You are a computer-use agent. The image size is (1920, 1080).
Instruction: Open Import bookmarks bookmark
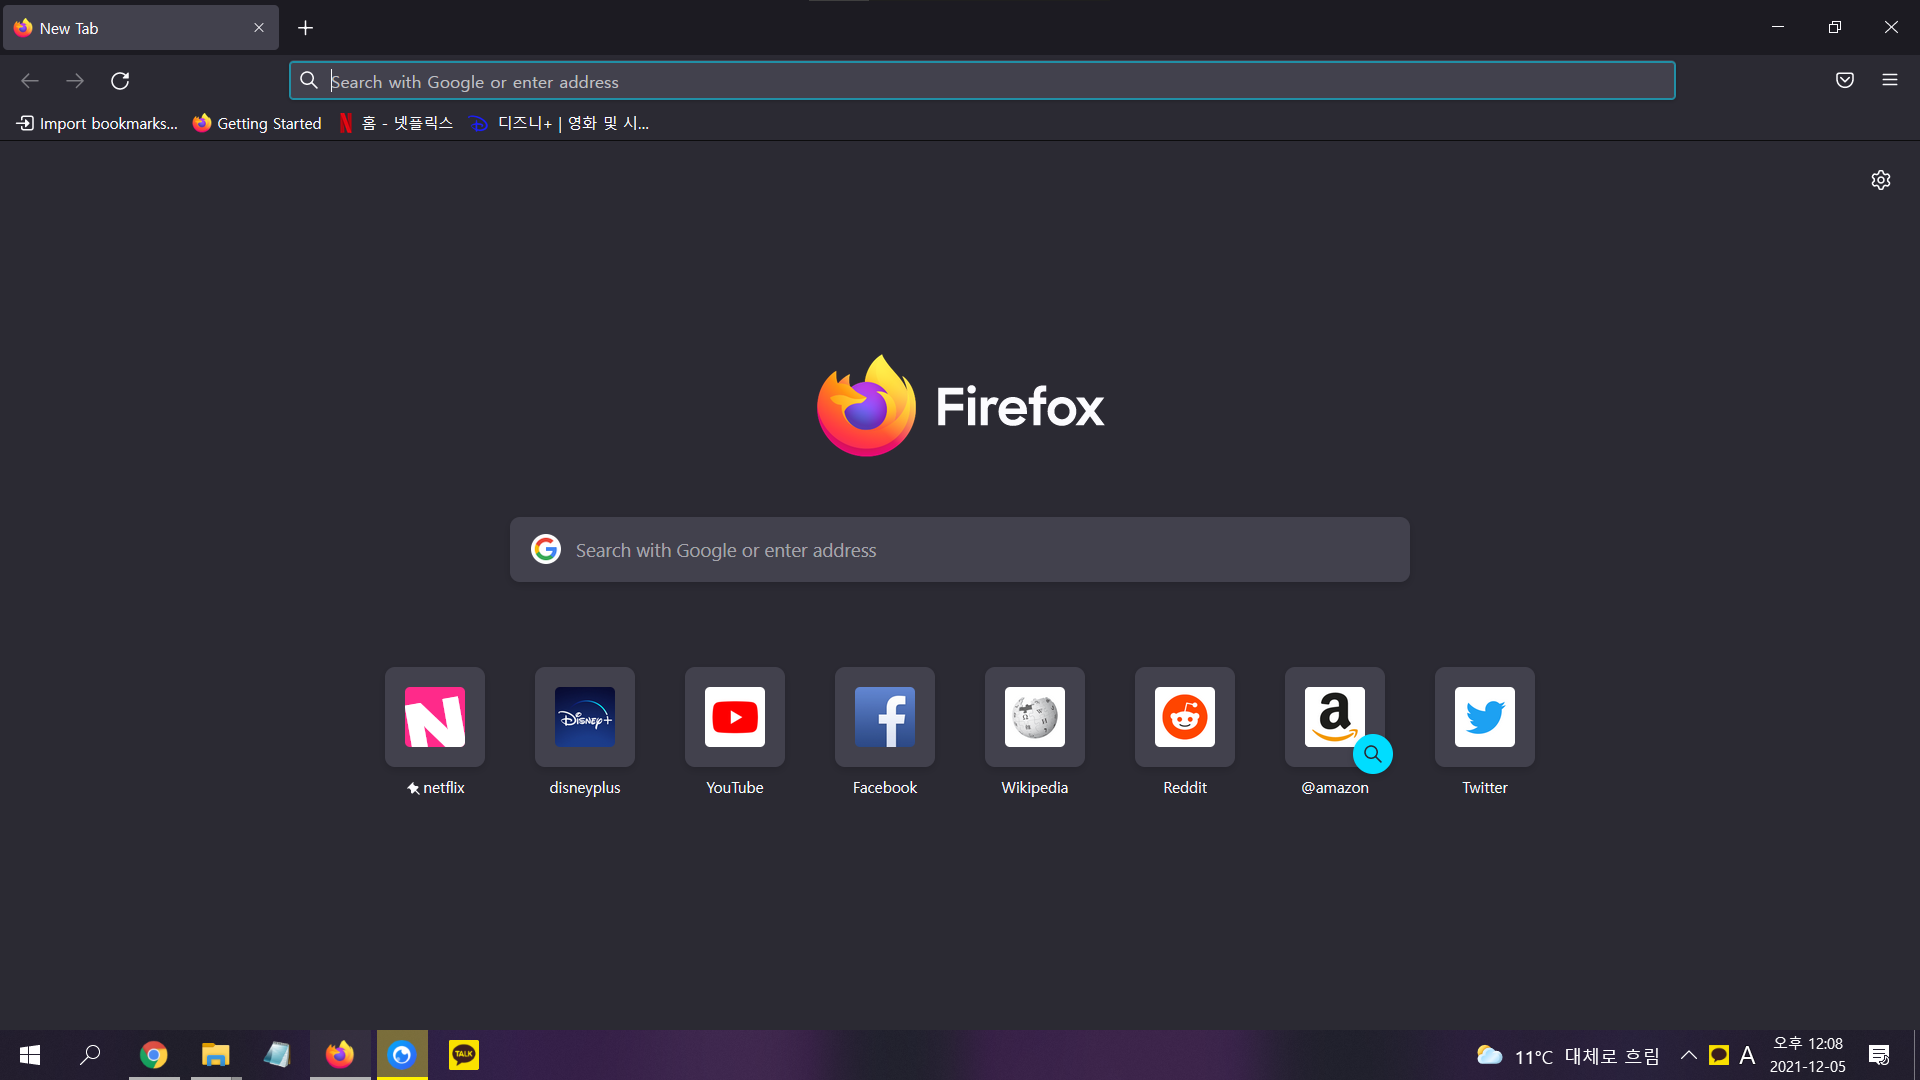point(97,123)
